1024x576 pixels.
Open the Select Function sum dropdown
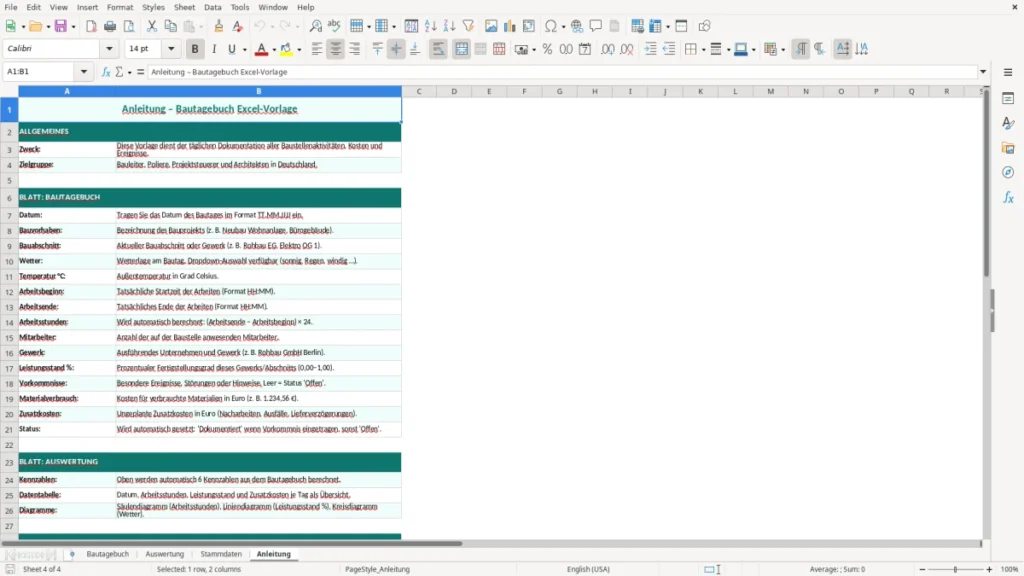129,72
